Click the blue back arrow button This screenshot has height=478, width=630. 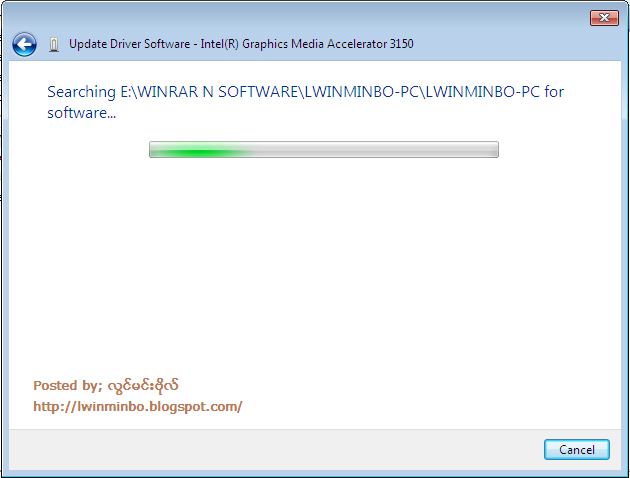pyautogui.click(x=24, y=44)
